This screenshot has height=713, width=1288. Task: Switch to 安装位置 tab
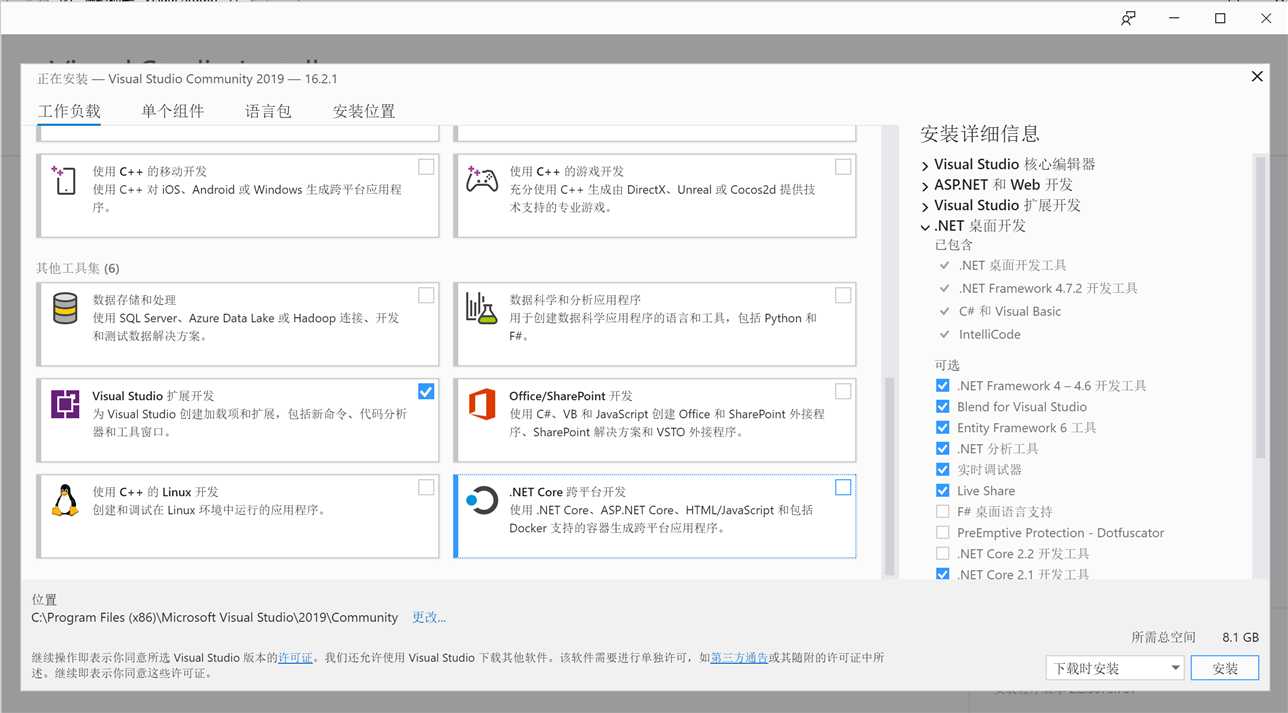pyautogui.click(x=364, y=111)
